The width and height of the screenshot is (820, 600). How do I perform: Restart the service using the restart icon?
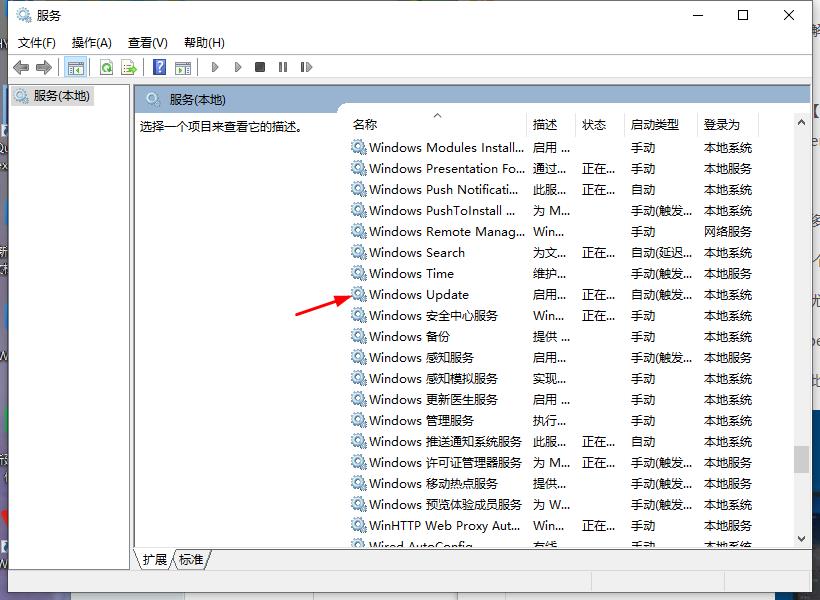pyautogui.click(x=306, y=67)
